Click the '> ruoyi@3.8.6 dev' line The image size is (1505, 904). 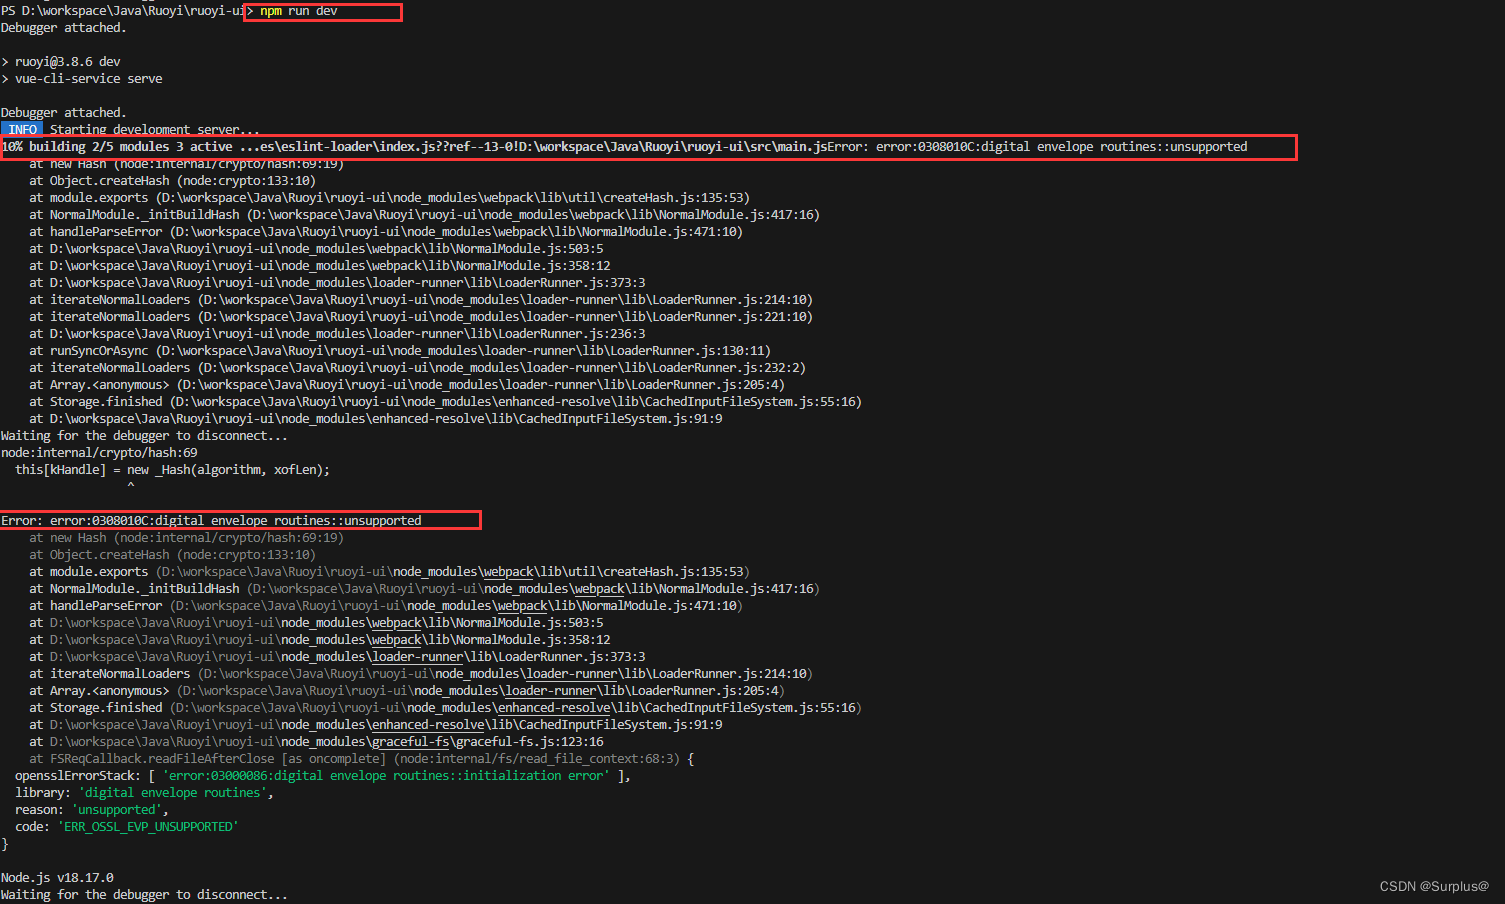point(61,62)
